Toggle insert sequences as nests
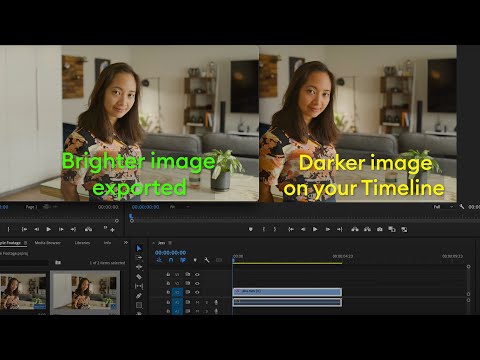Image resolution: width=480 pixels, height=360 pixels. [159, 260]
